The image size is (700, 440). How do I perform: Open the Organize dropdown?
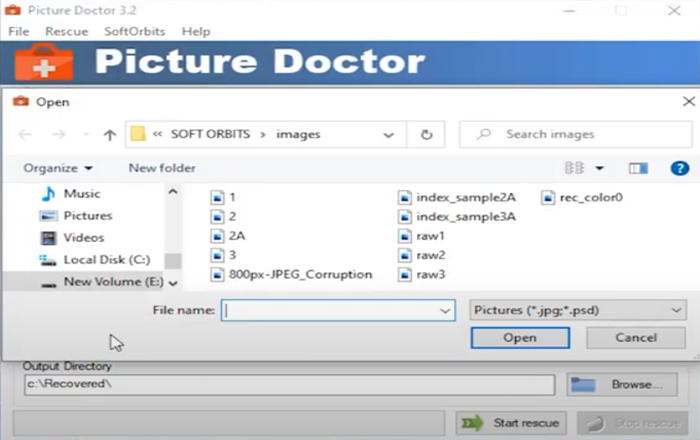(x=58, y=168)
